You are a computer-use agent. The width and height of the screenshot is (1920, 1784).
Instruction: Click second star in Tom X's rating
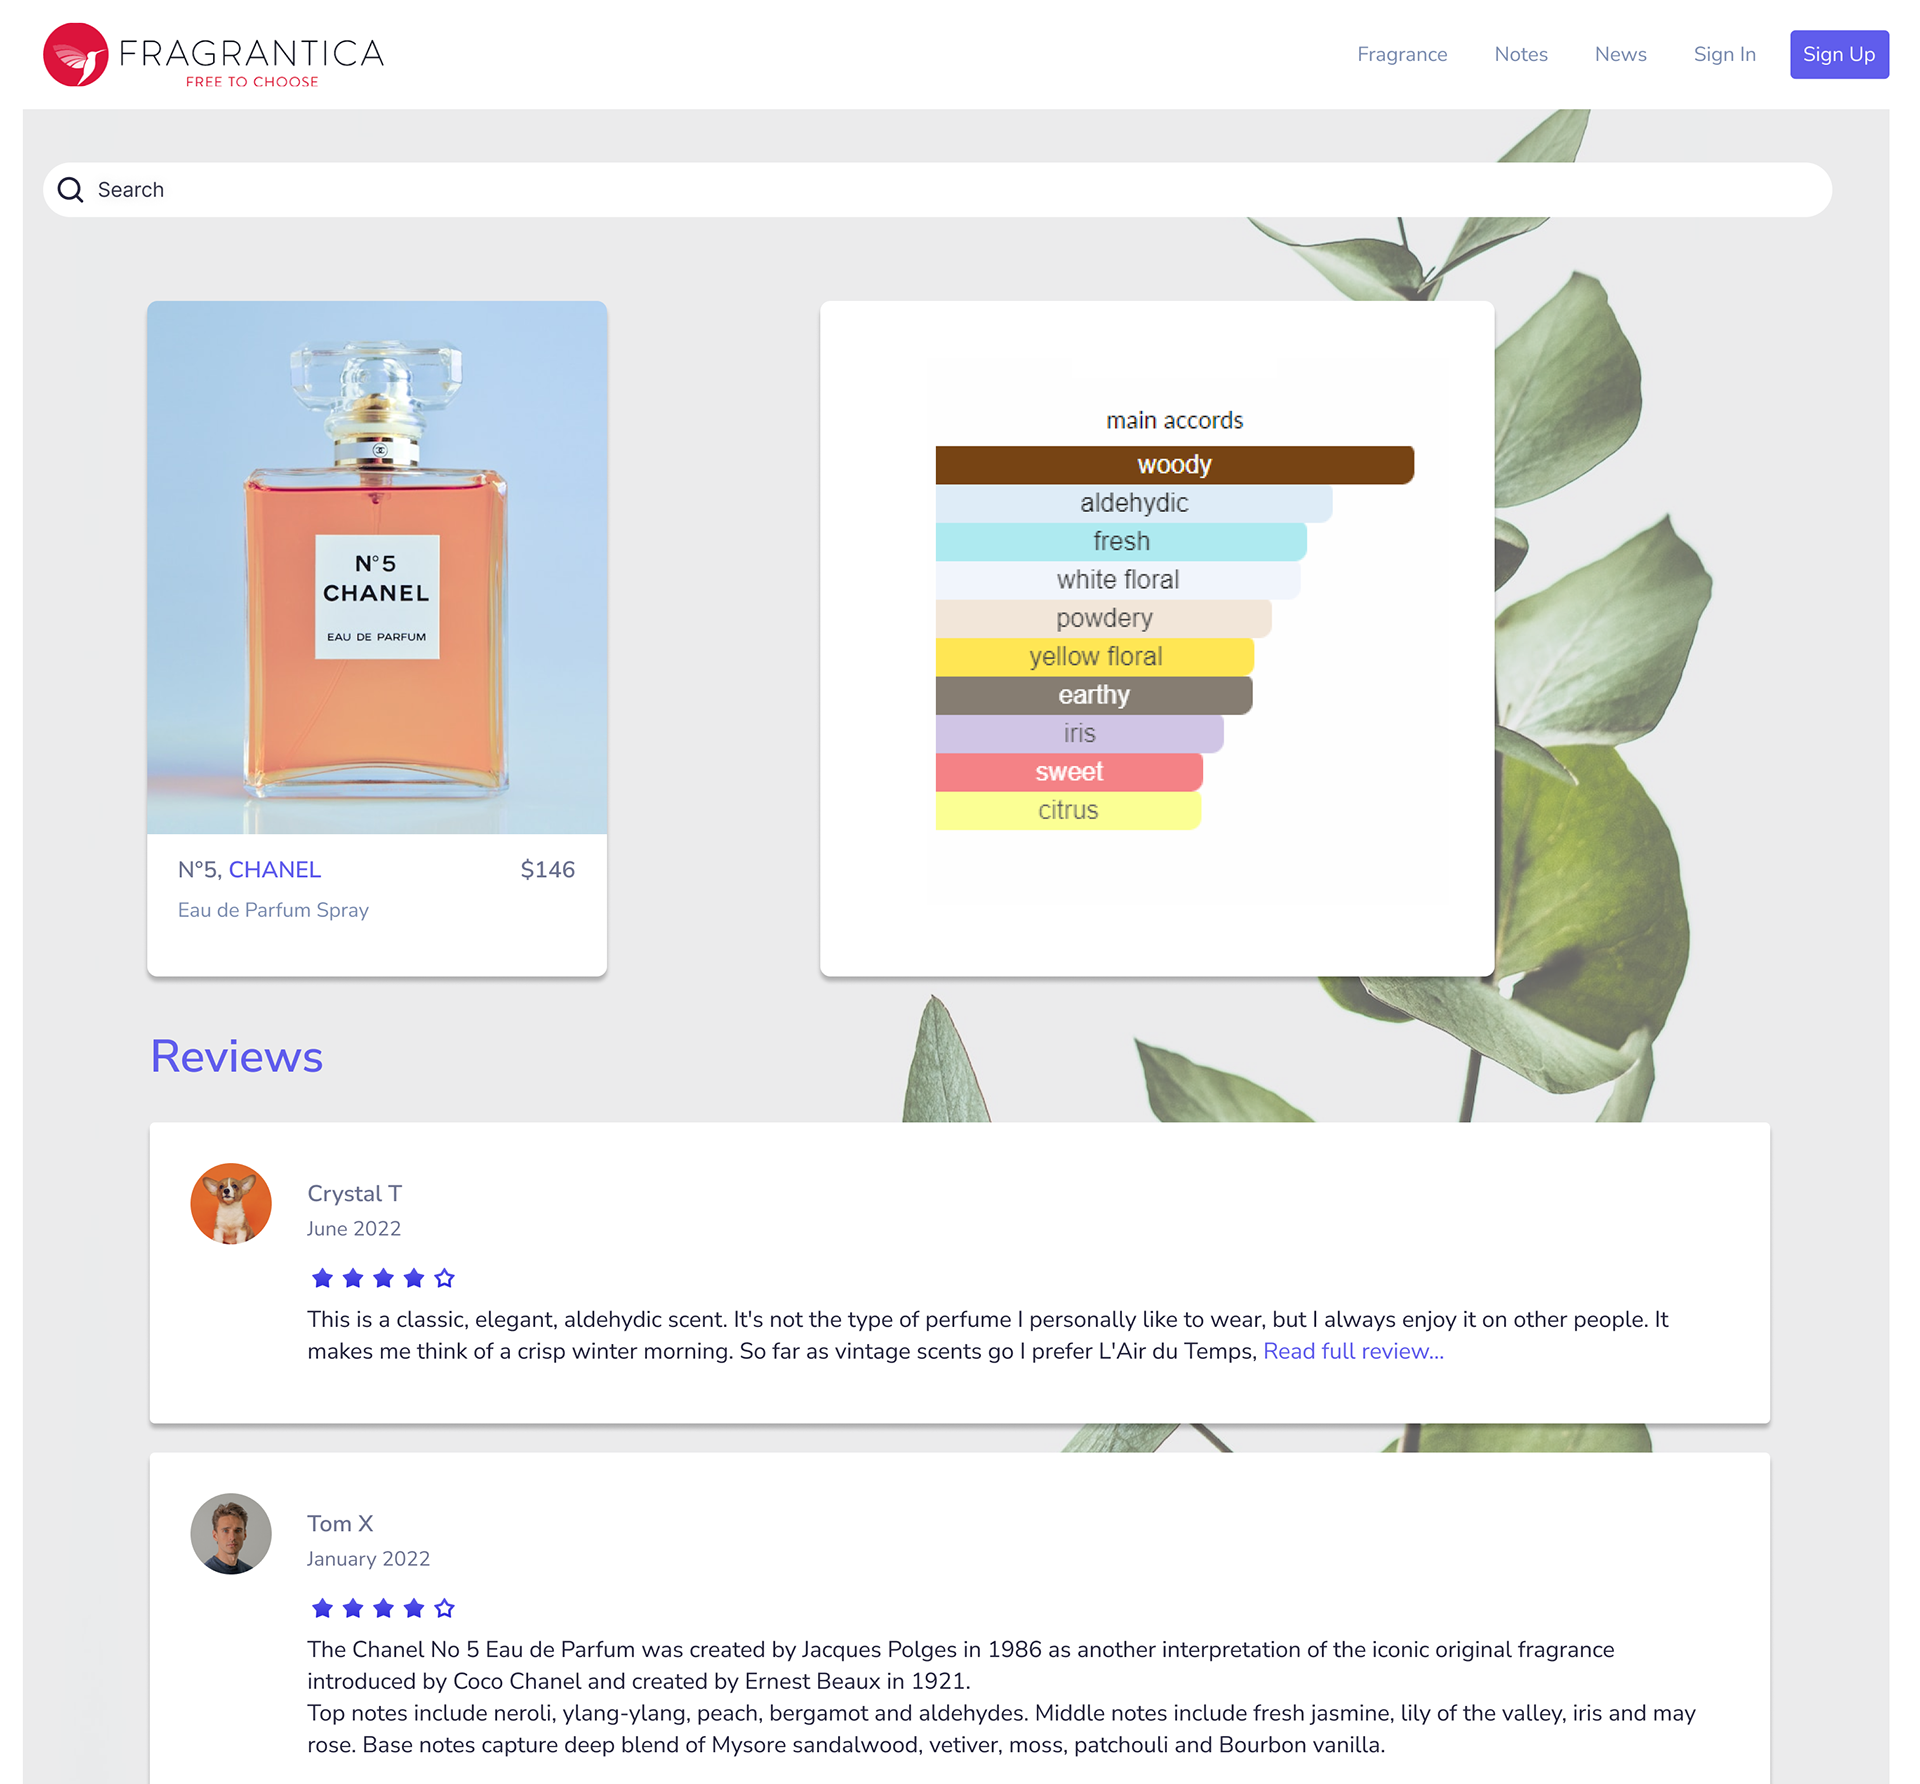pyautogui.click(x=353, y=1608)
